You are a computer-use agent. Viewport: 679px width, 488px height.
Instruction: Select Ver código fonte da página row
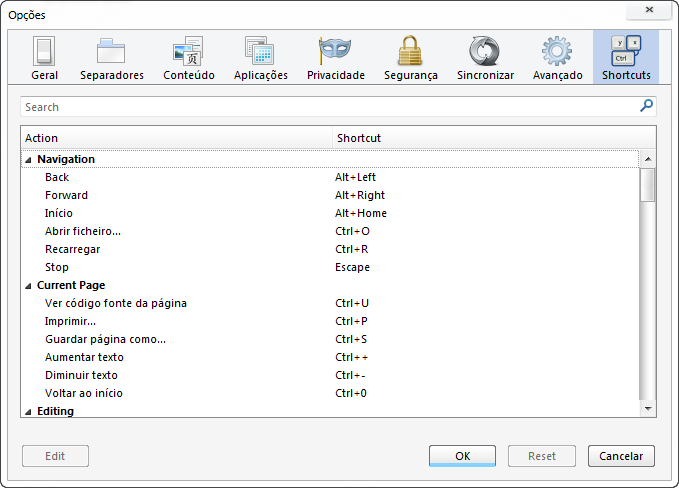[330, 303]
